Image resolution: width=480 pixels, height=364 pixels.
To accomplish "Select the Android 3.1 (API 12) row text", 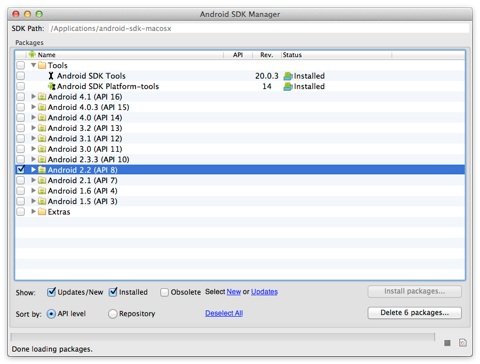I will [x=85, y=139].
